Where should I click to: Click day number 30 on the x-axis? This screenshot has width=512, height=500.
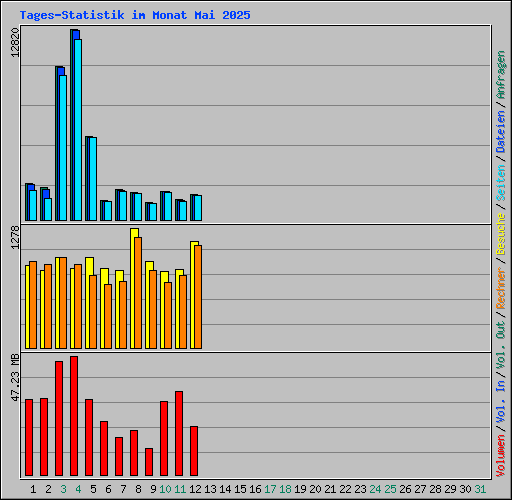tap(465, 489)
